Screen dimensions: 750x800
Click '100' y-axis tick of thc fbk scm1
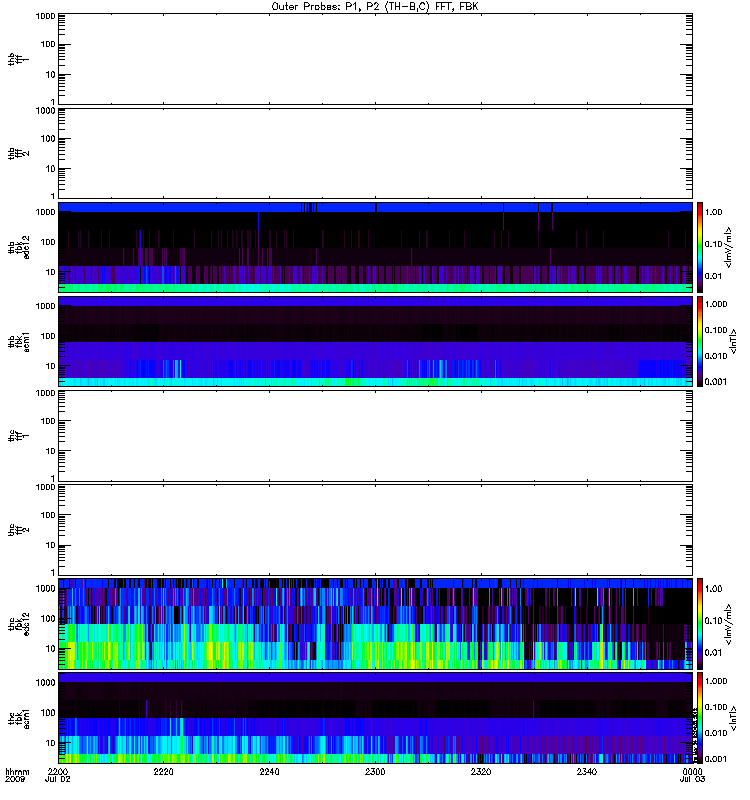(x=47, y=713)
